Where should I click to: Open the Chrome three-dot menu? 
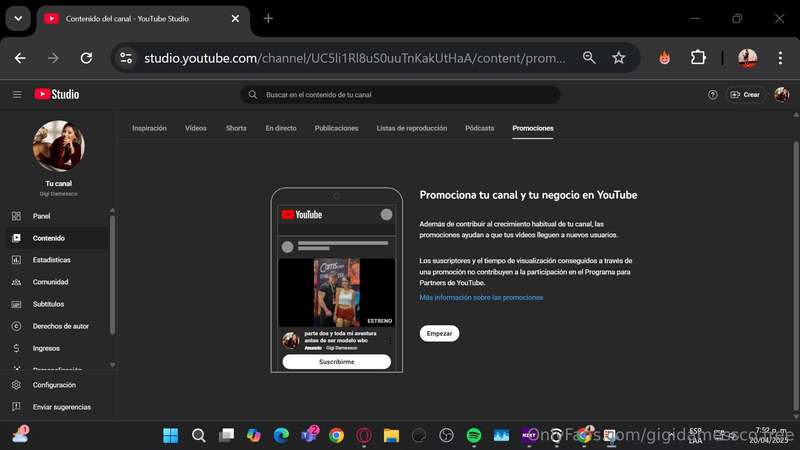(x=780, y=58)
